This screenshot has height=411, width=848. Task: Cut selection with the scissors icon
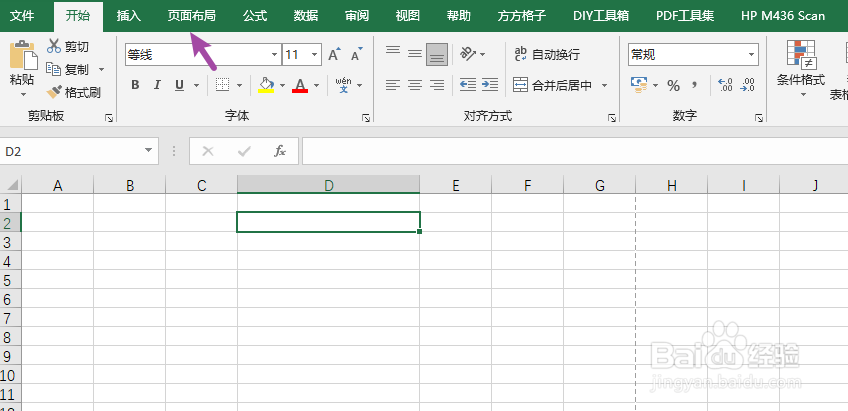pyautogui.click(x=54, y=47)
